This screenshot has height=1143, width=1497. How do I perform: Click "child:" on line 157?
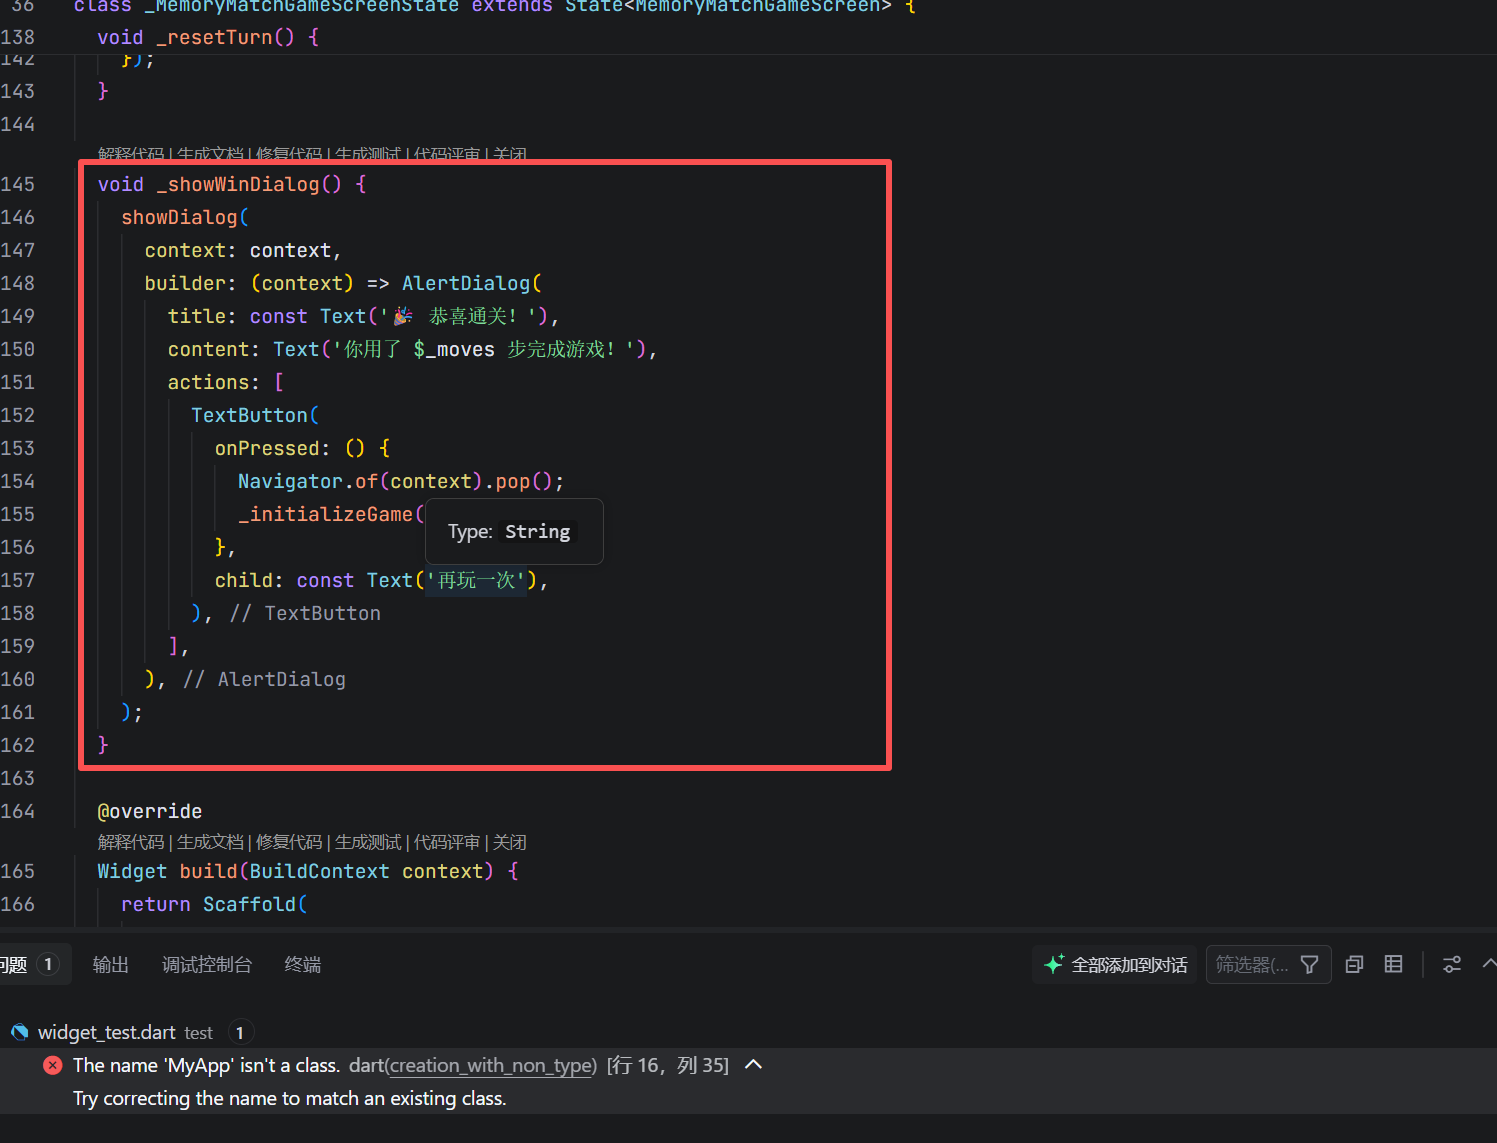pos(249,580)
